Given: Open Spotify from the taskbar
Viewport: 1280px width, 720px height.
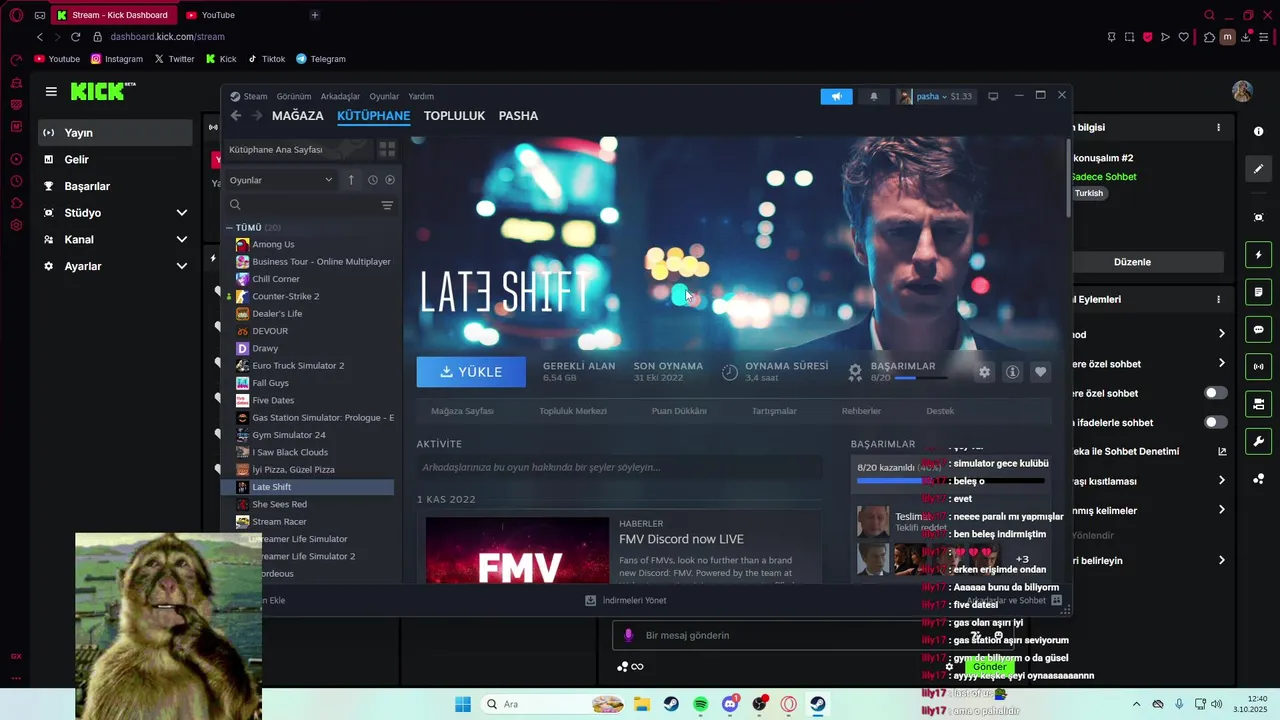Looking at the screenshot, I should click(700, 704).
